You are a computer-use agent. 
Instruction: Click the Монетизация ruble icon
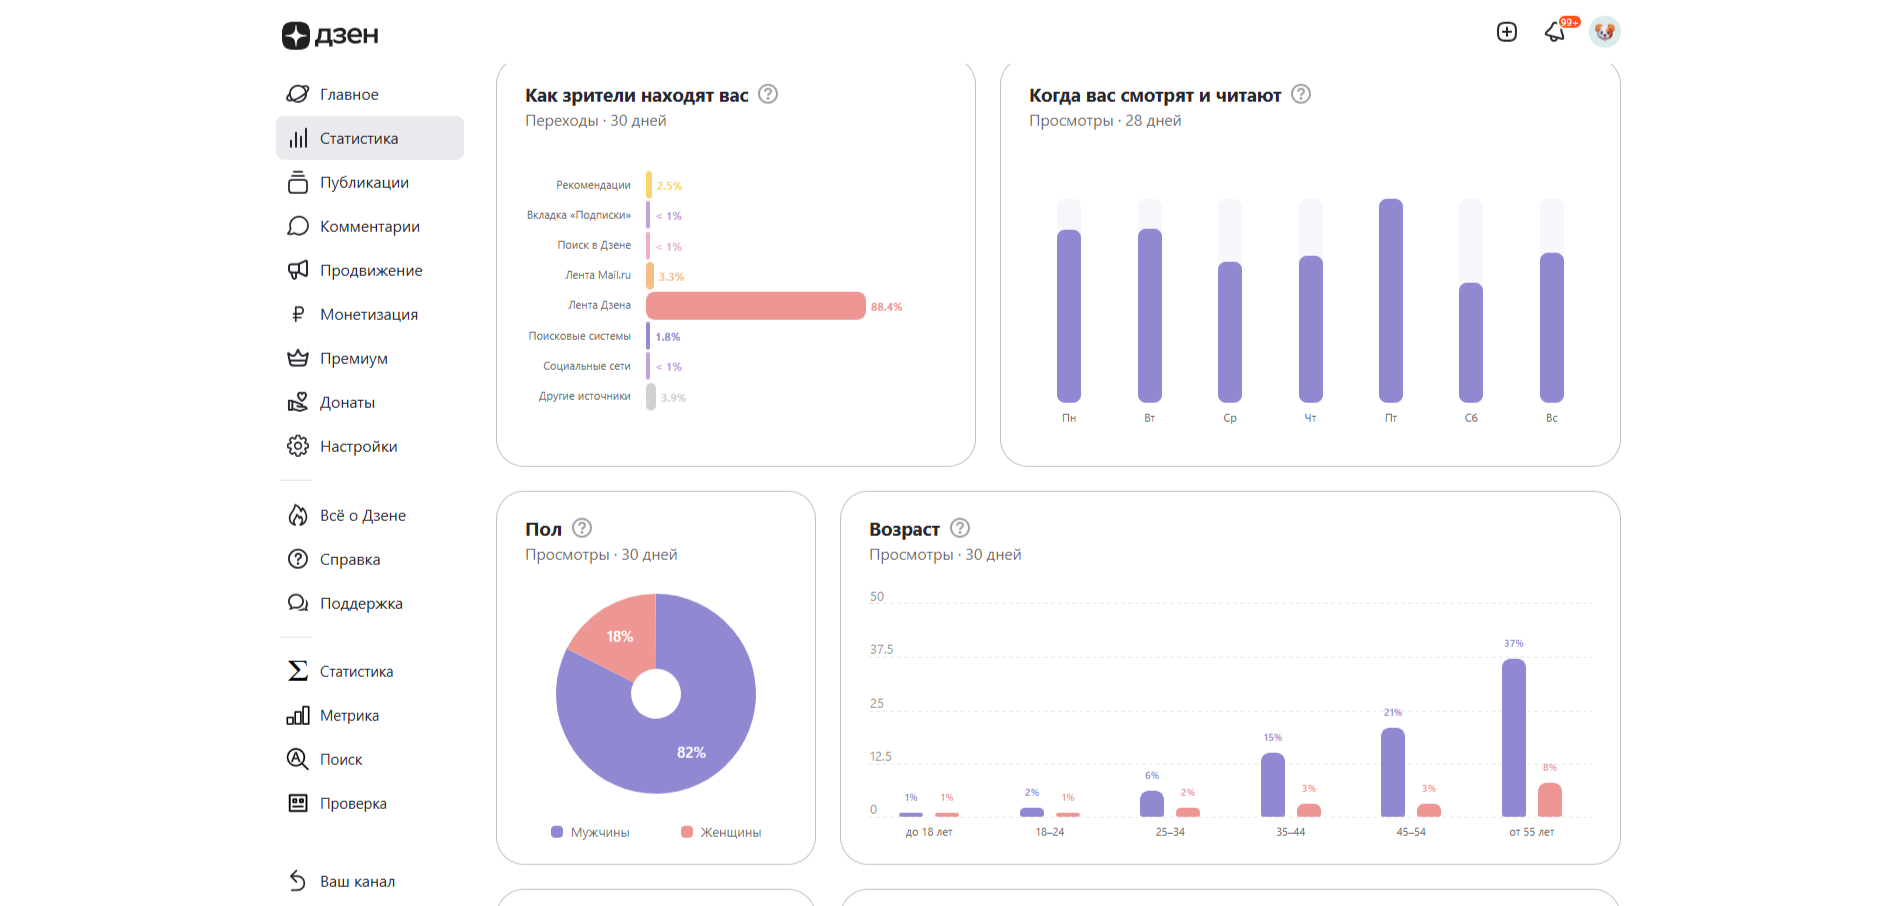pos(298,314)
